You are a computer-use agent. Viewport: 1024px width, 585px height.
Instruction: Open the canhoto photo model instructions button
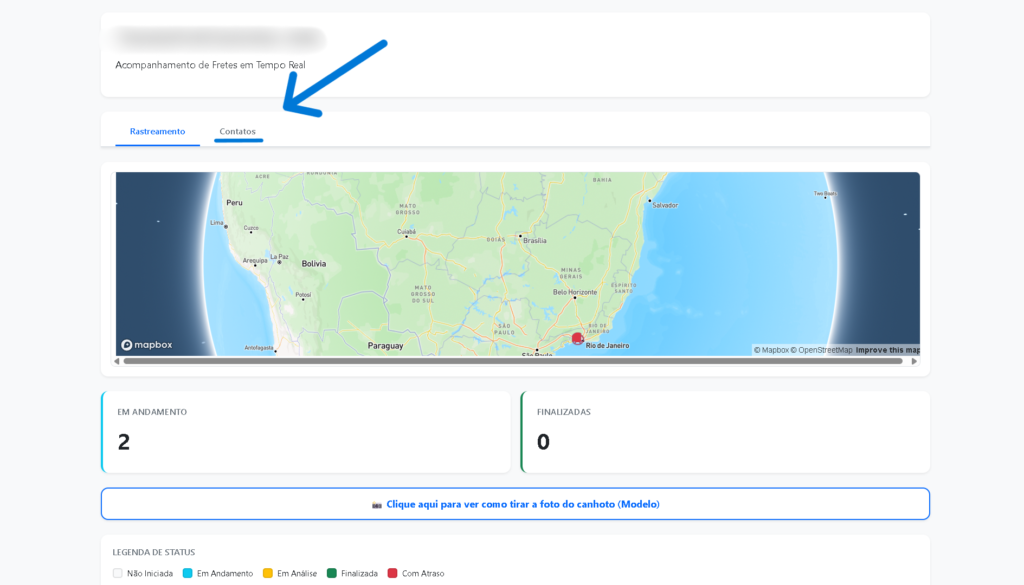coord(515,504)
